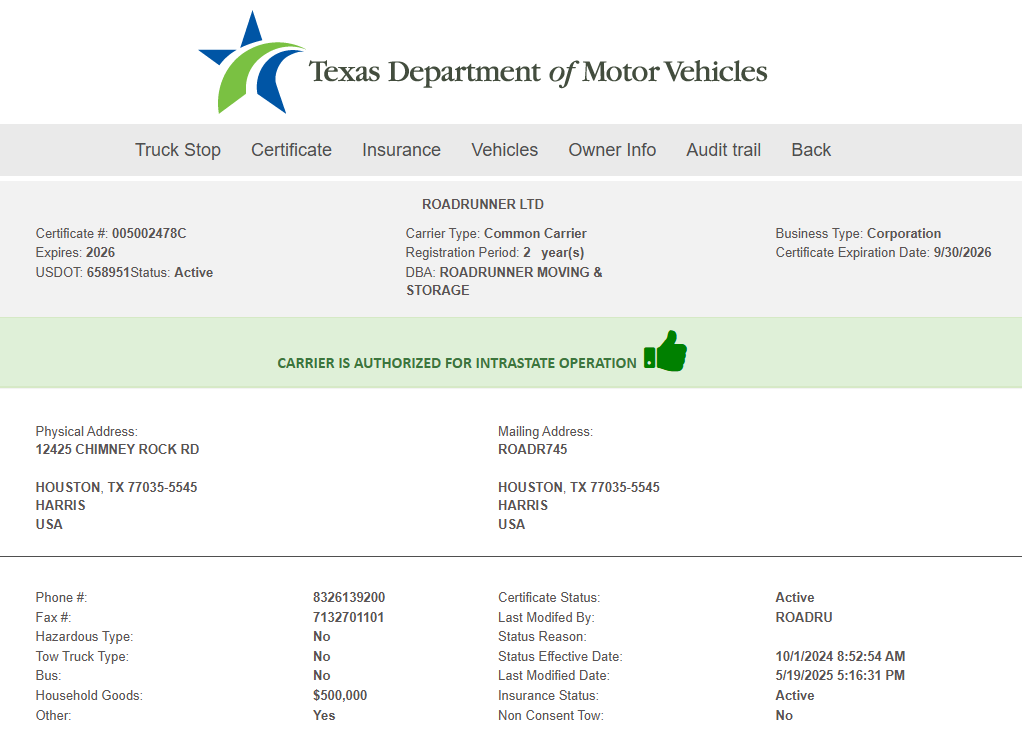Open the Vehicles section
Image resolution: width=1022 pixels, height=737 pixels.
click(504, 150)
